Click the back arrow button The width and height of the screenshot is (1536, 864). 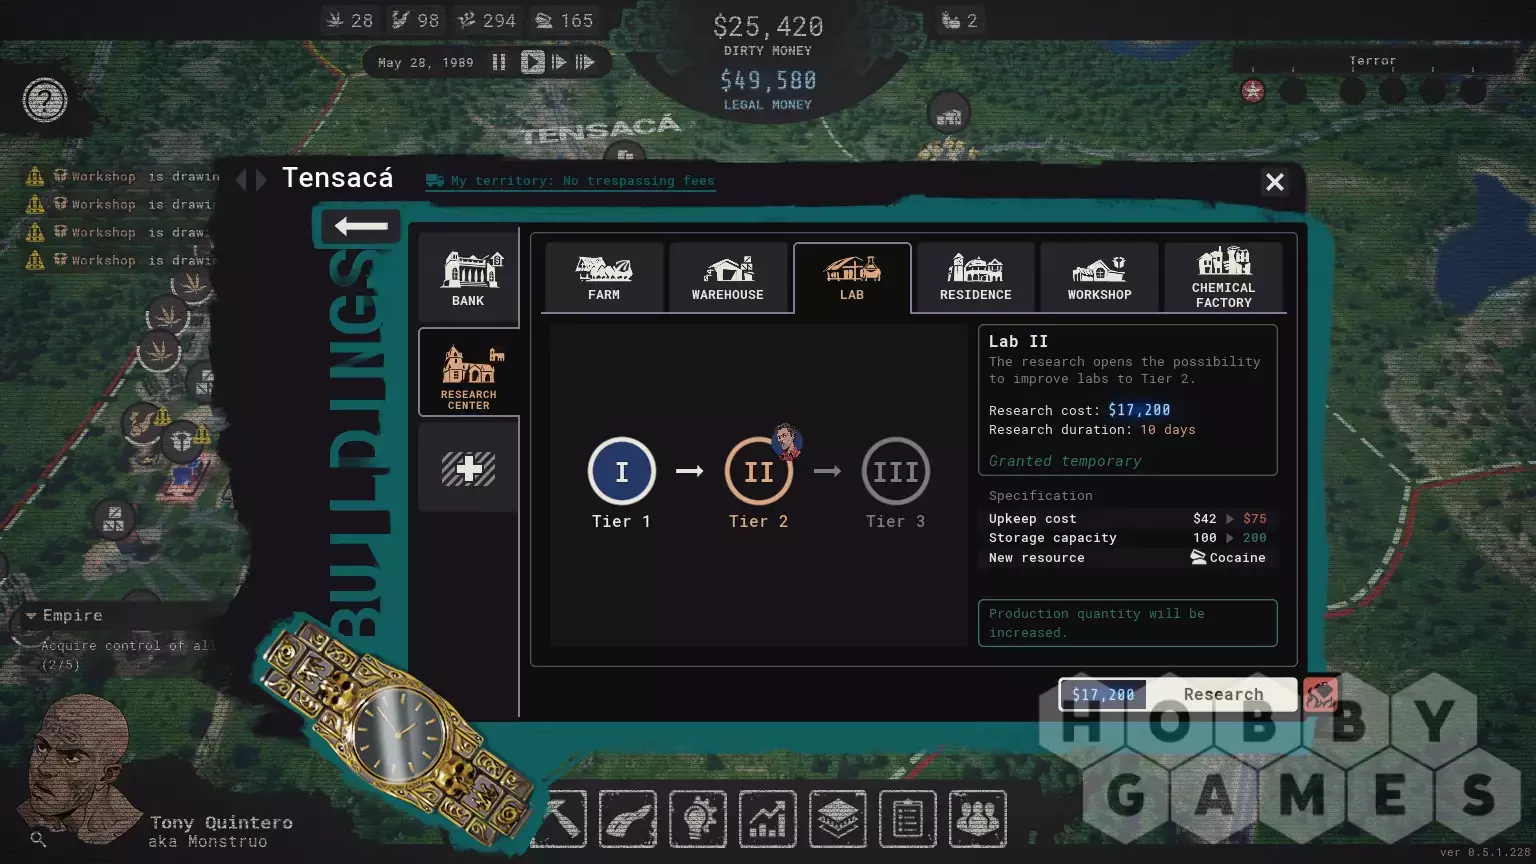[x=361, y=227]
